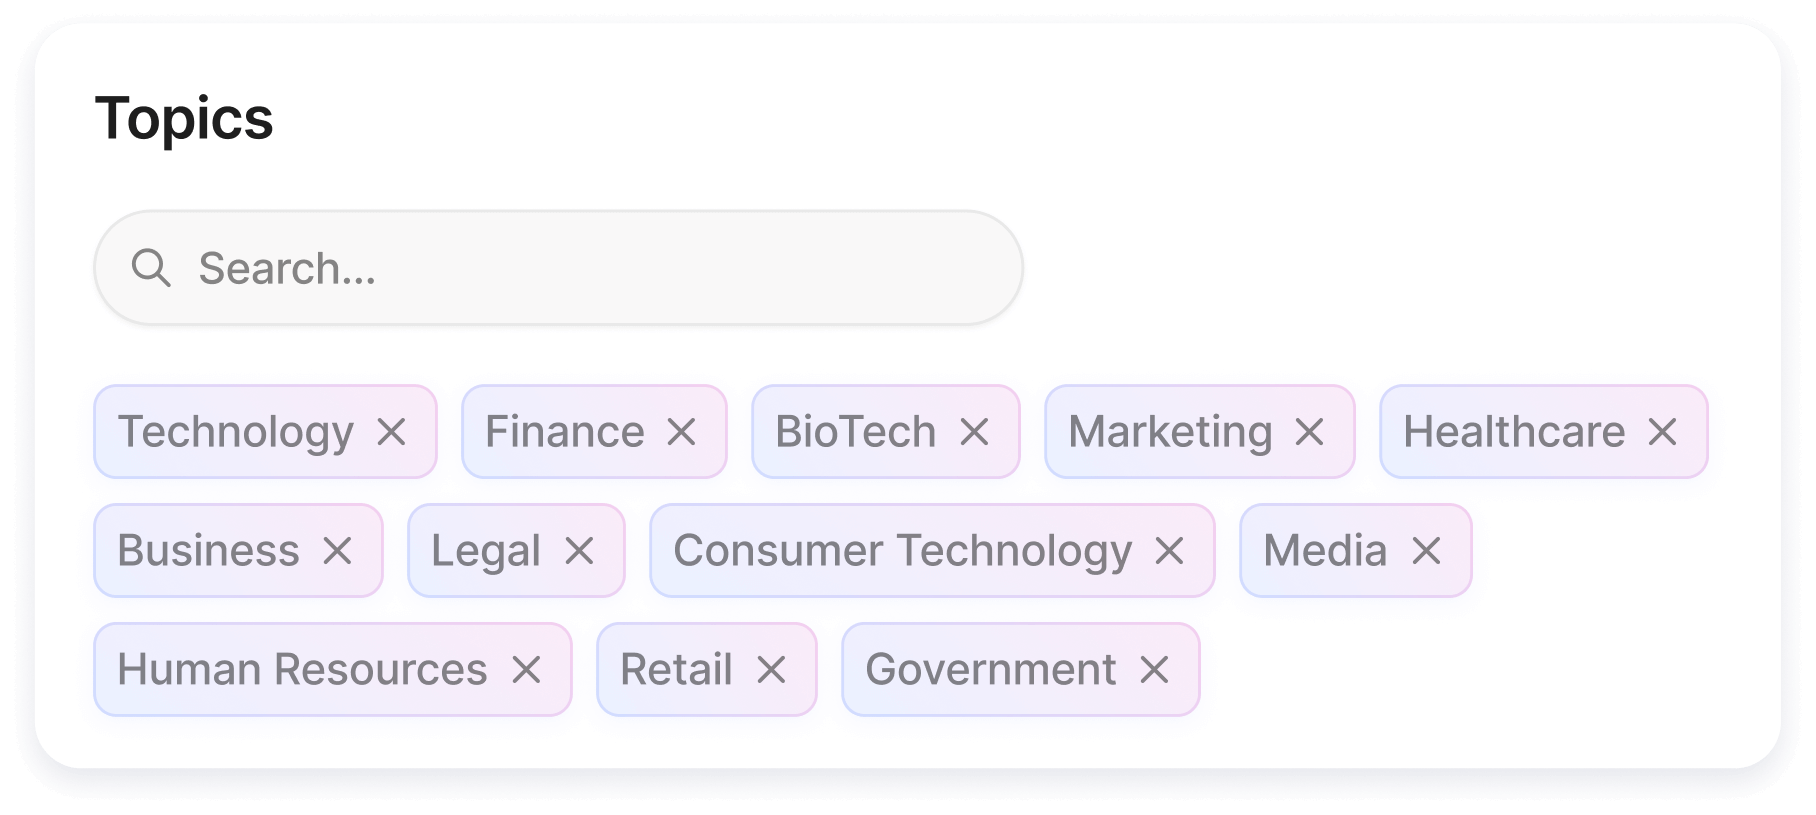Click the X on the Media tag
The image size is (1816, 815).
[x=1426, y=551]
